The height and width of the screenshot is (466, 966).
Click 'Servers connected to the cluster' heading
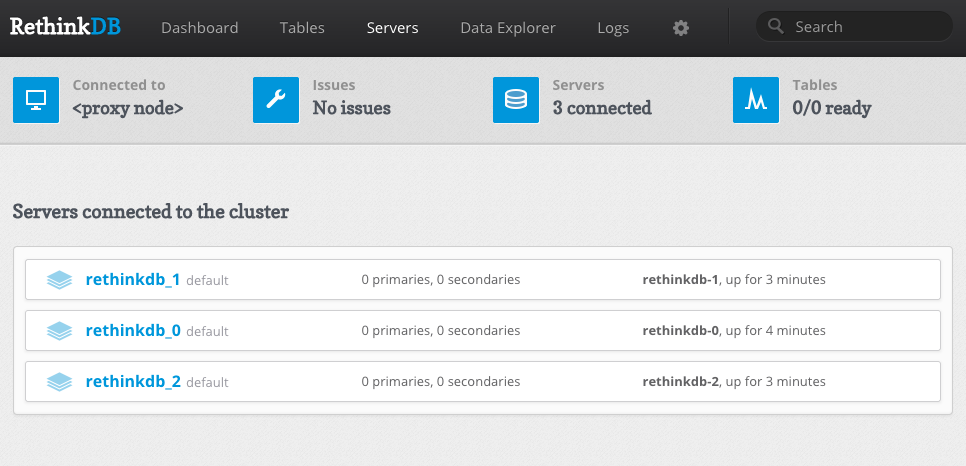coord(151,211)
